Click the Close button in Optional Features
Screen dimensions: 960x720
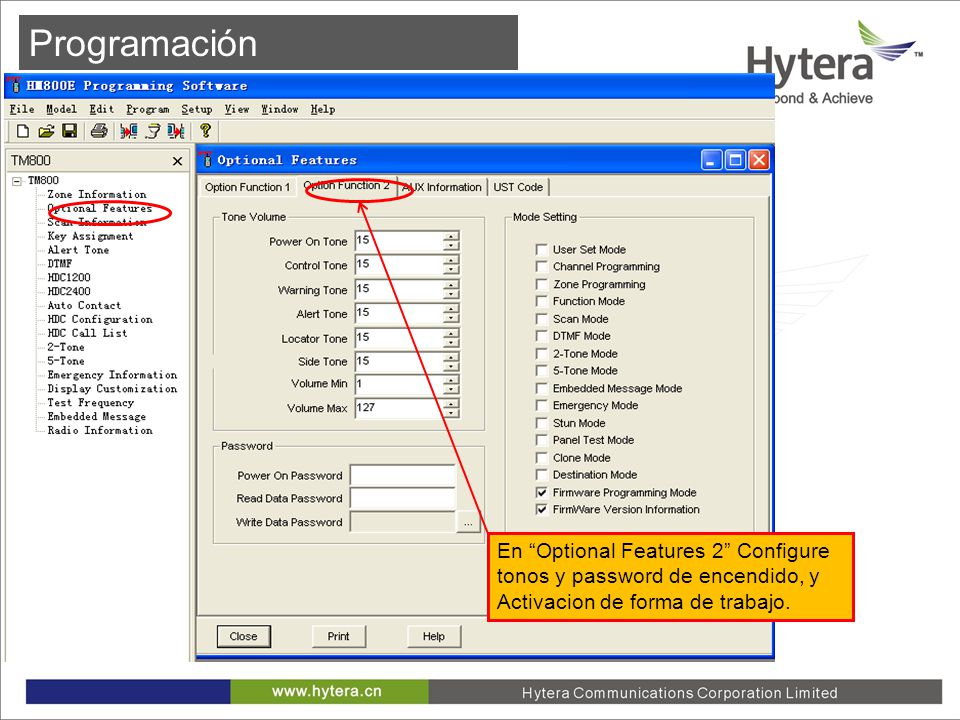[x=243, y=637]
